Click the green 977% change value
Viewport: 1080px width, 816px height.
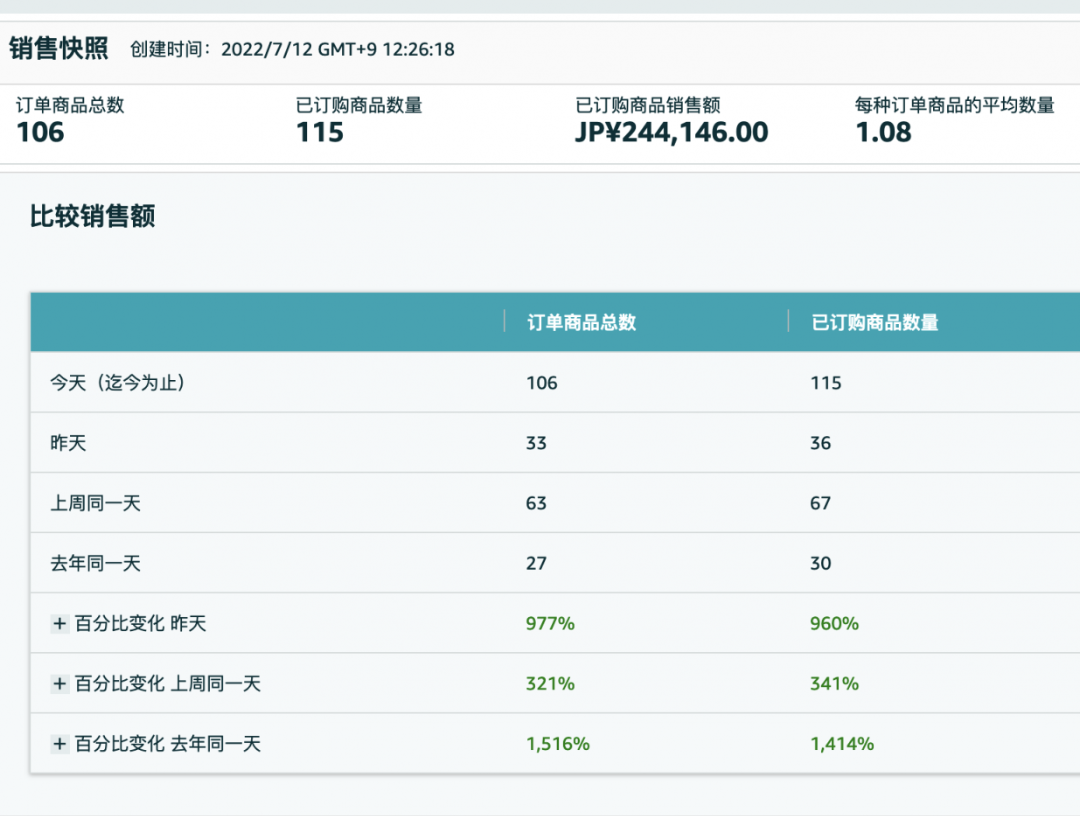pyautogui.click(x=549, y=623)
